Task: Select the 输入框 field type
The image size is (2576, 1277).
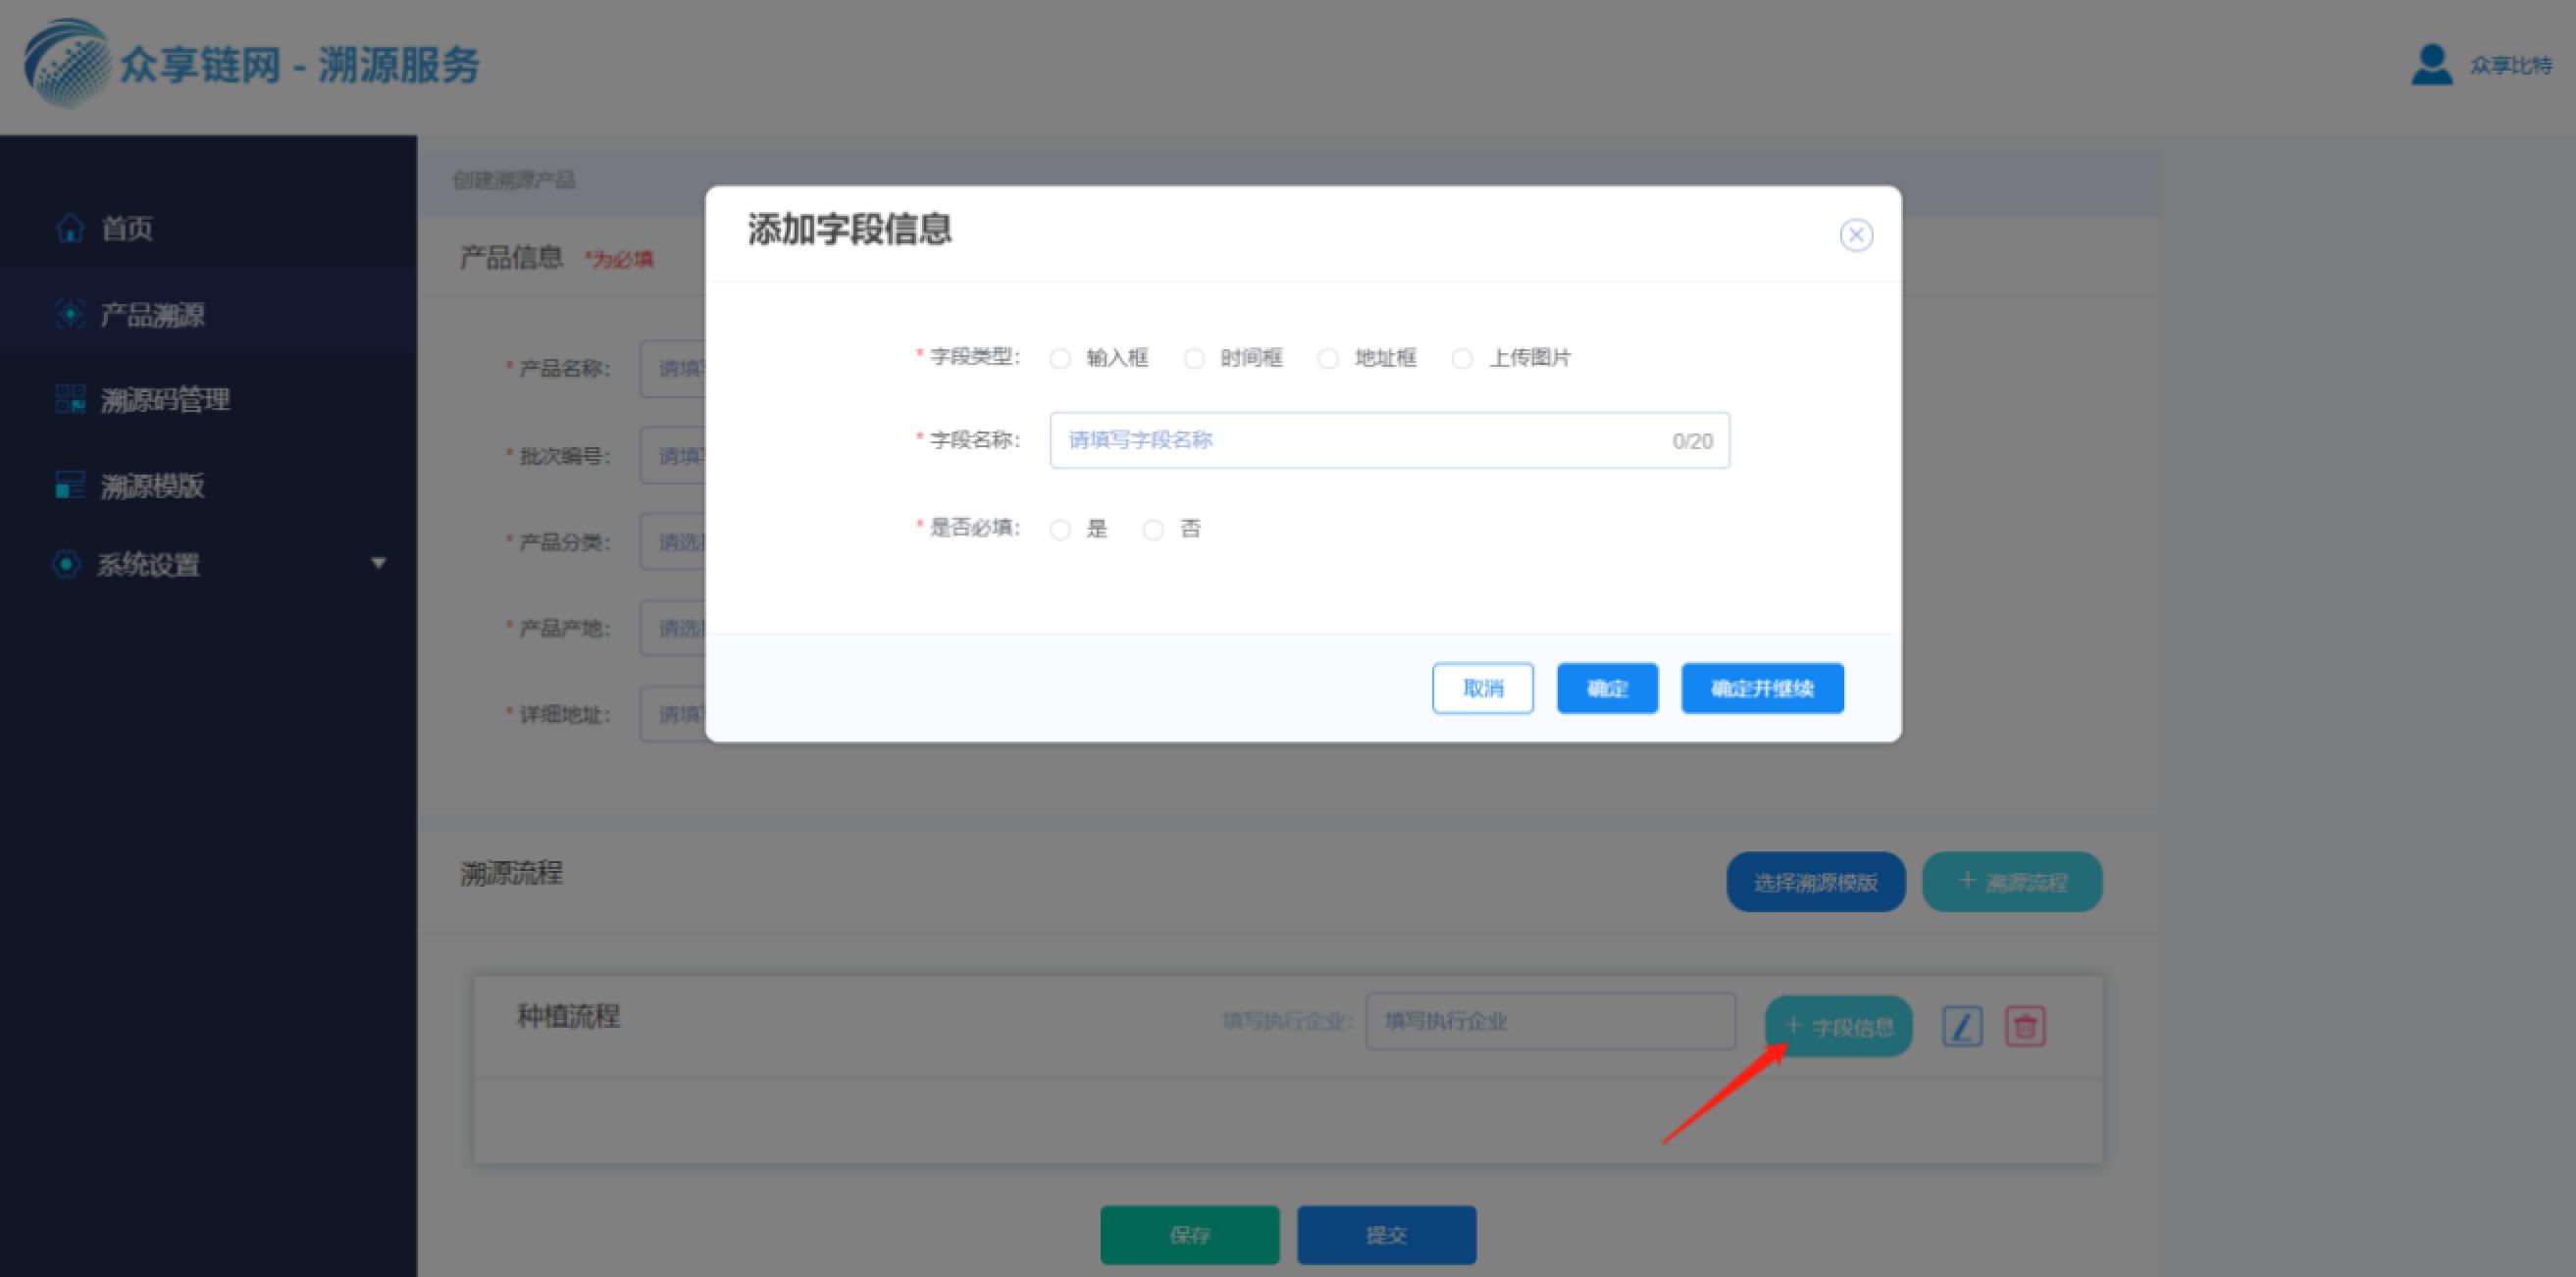Action: coord(1060,358)
